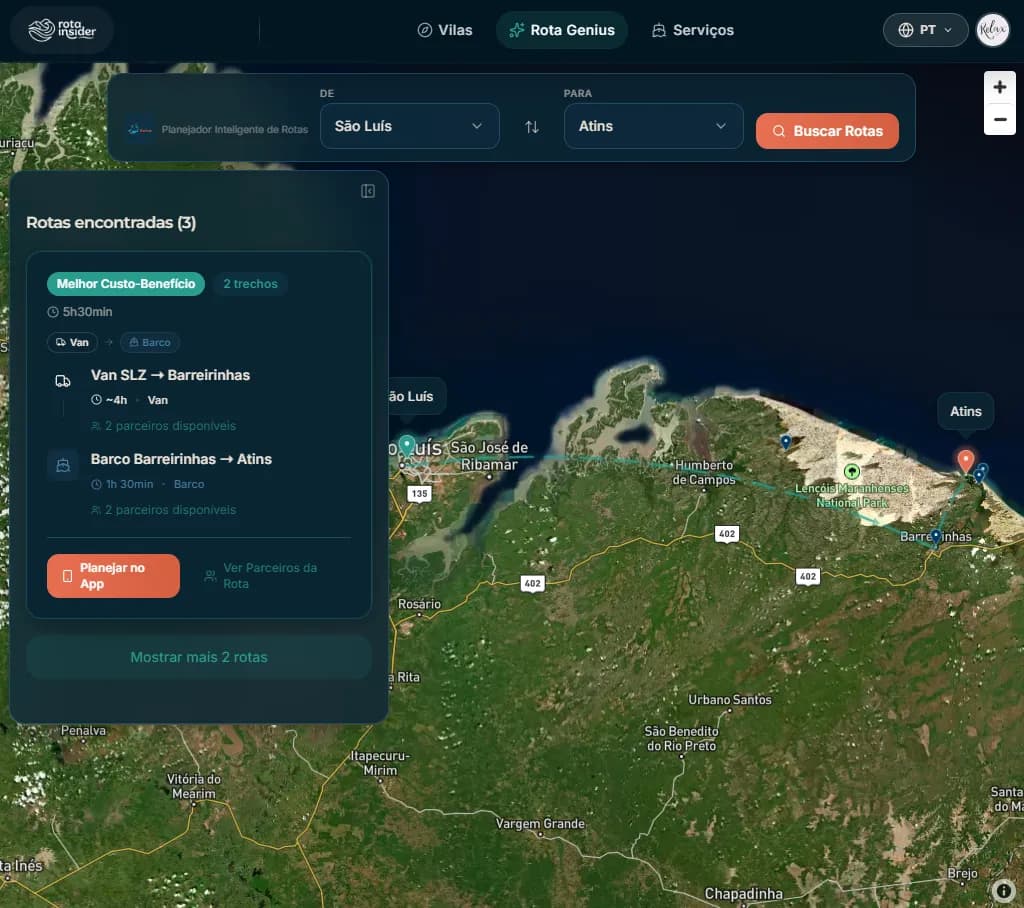Toggle the 2 trechos badge
1024x908 pixels.
pyautogui.click(x=250, y=284)
